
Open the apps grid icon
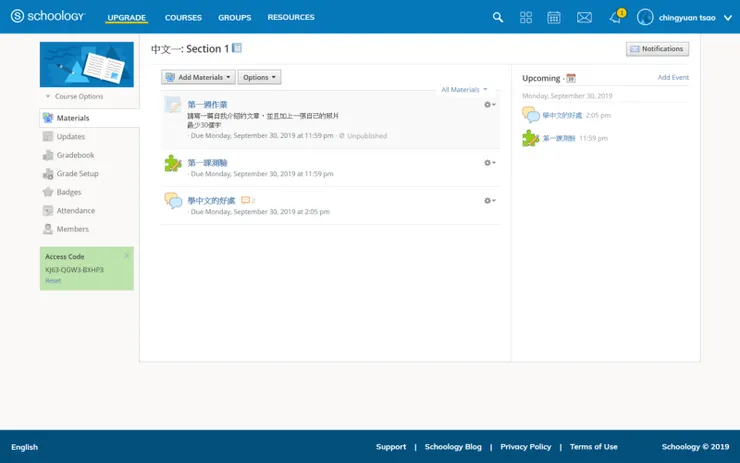[x=526, y=17]
